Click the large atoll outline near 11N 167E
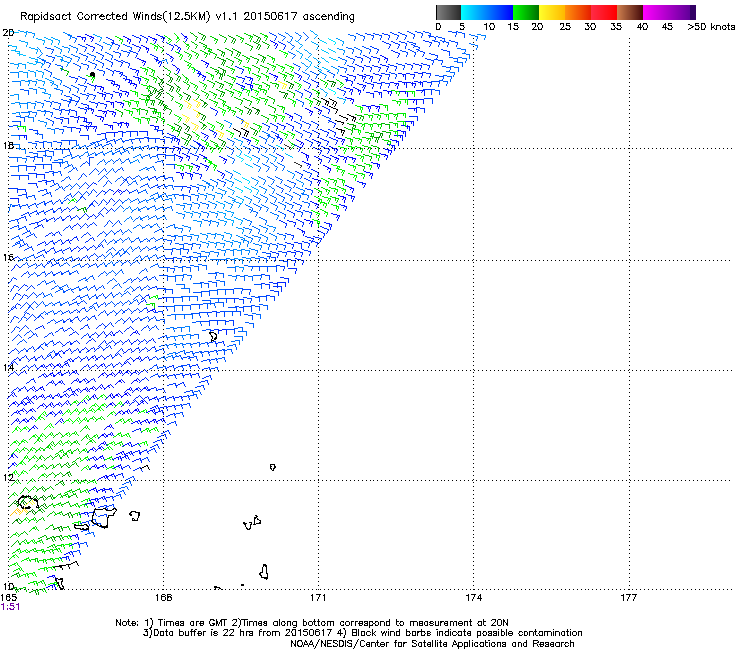 (104, 517)
